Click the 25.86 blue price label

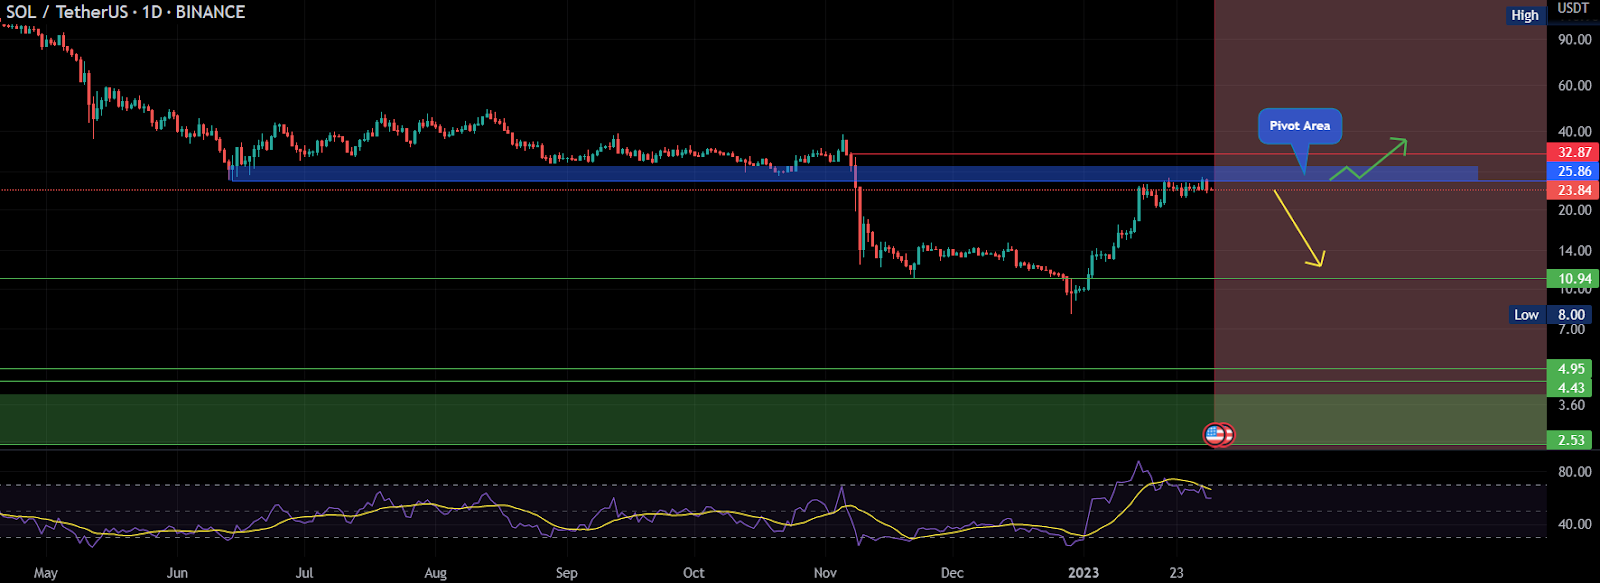pyautogui.click(x=1574, y=171)
